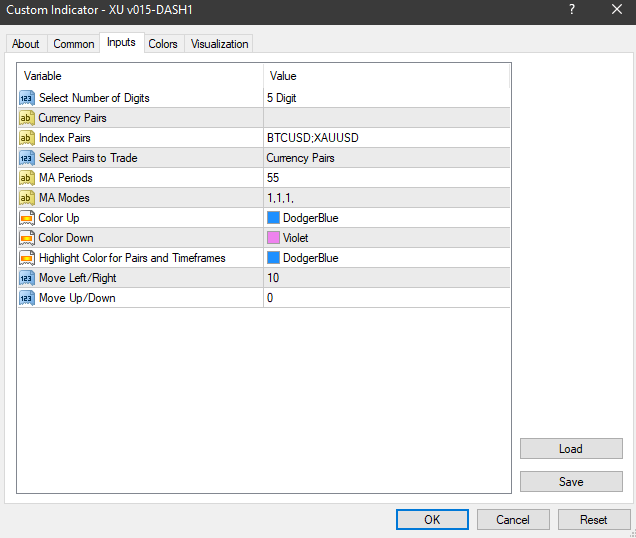Image resolution: width=636 pixels, height=538 pixels.
Task: Open the Visualization tab
Action: (220, 44)
